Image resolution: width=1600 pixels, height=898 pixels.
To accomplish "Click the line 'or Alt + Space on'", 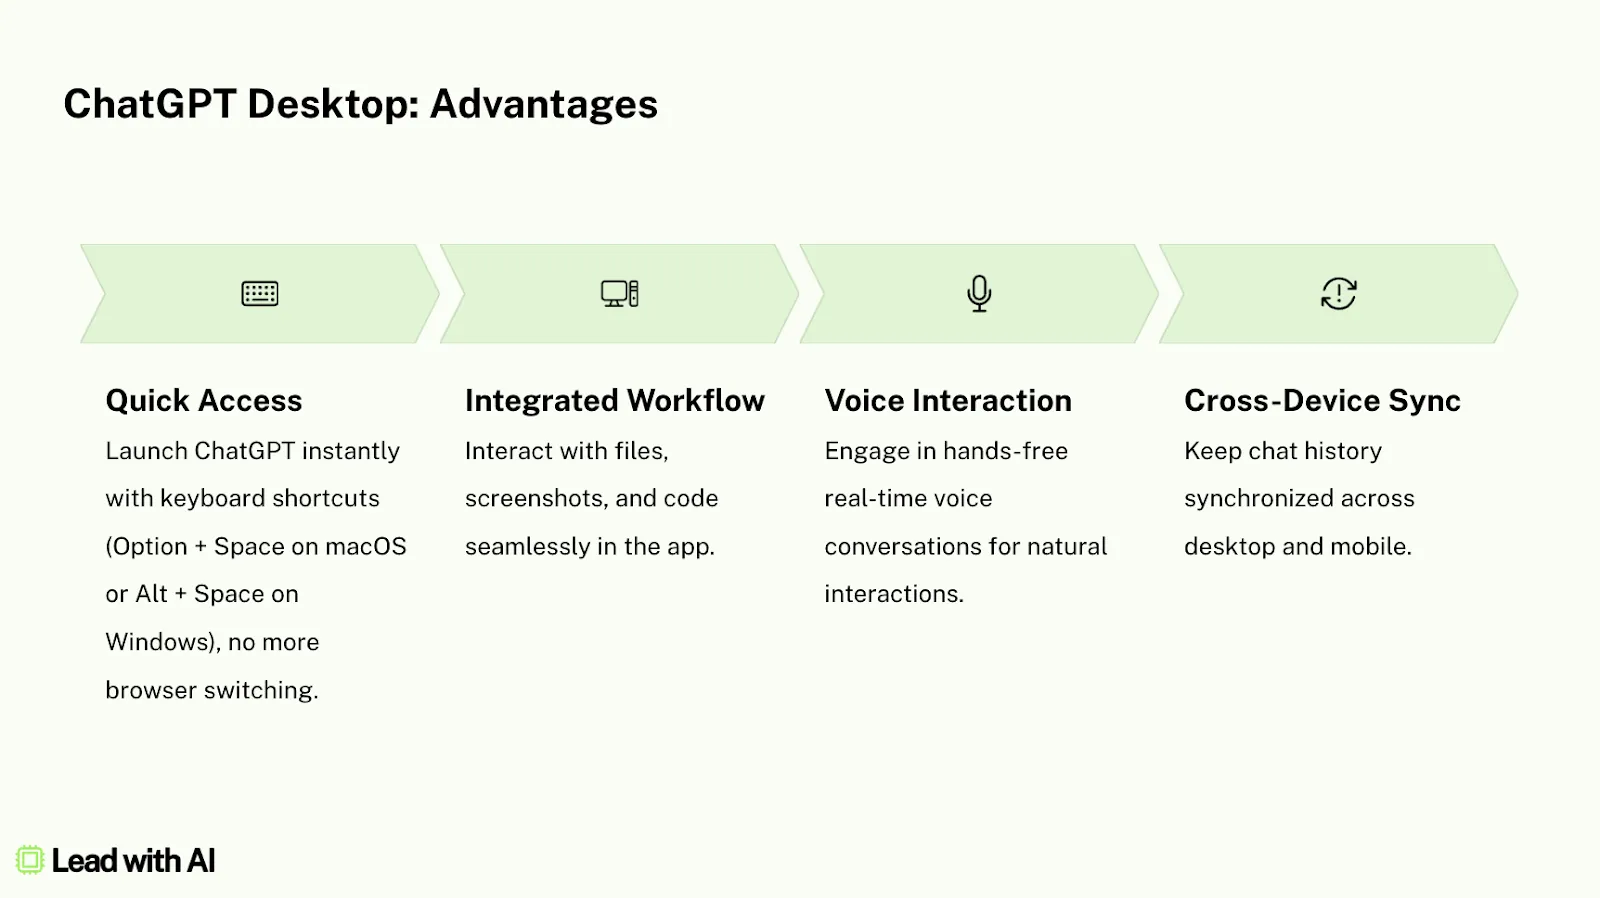I will [202, 594].
